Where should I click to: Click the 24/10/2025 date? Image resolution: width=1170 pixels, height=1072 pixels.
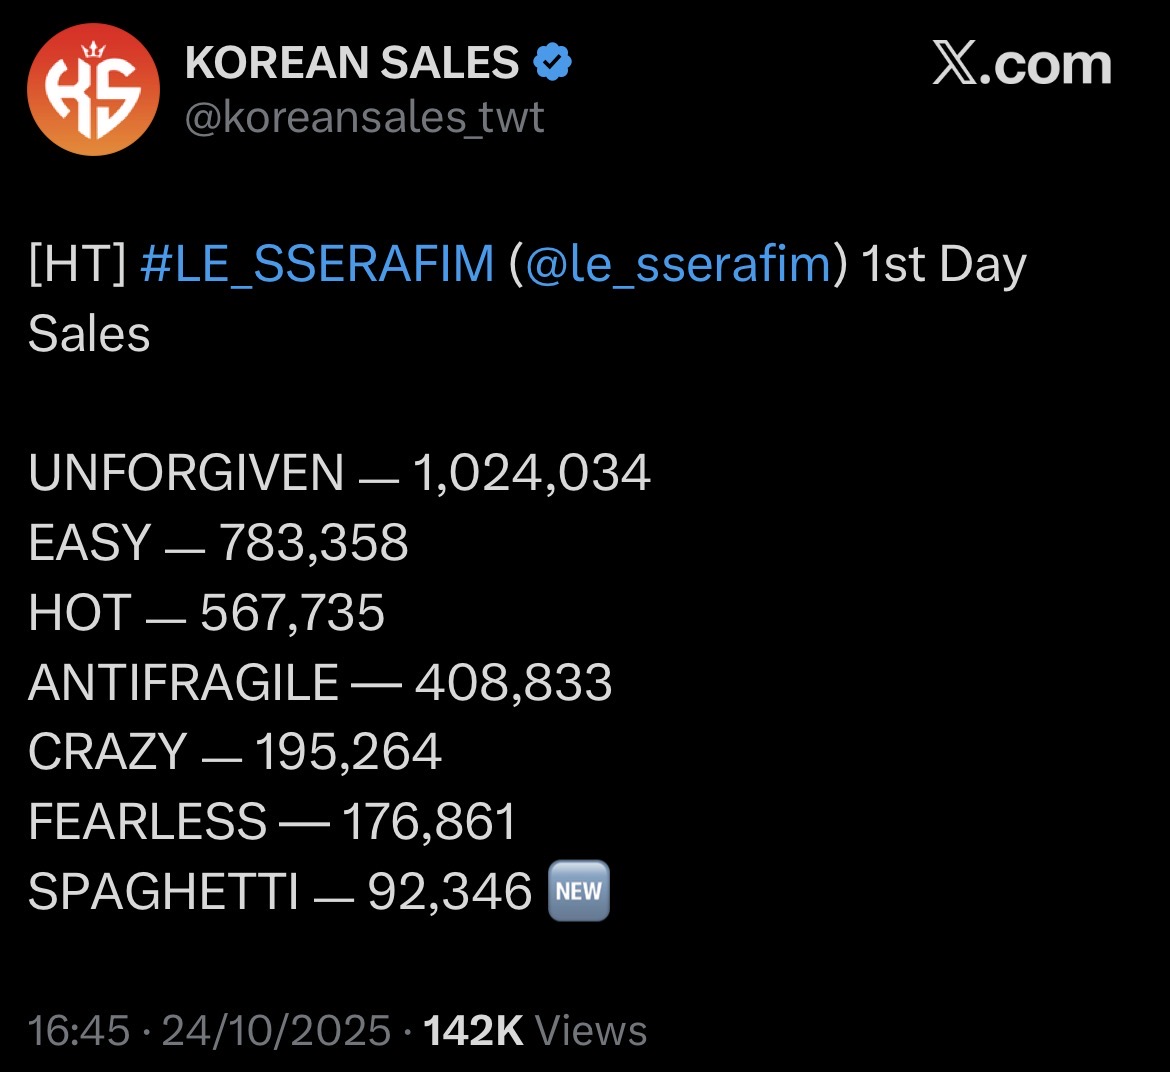click(276, 1031)
